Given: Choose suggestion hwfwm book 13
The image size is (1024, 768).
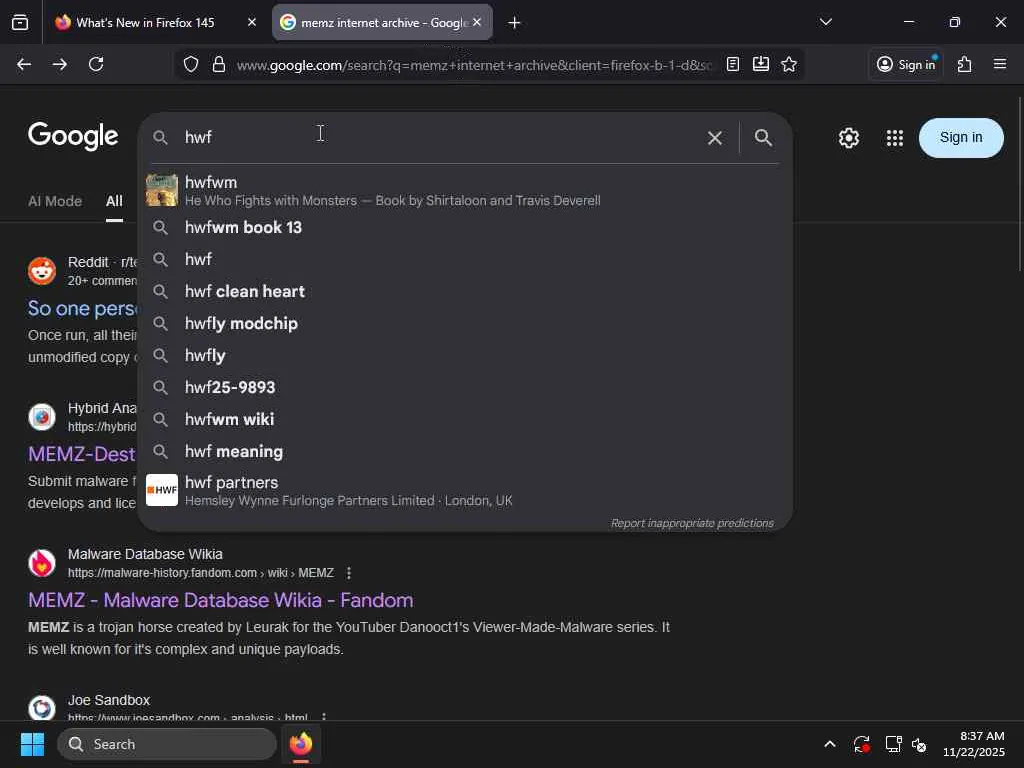Looking at the screenshot, I should point(465,227).
